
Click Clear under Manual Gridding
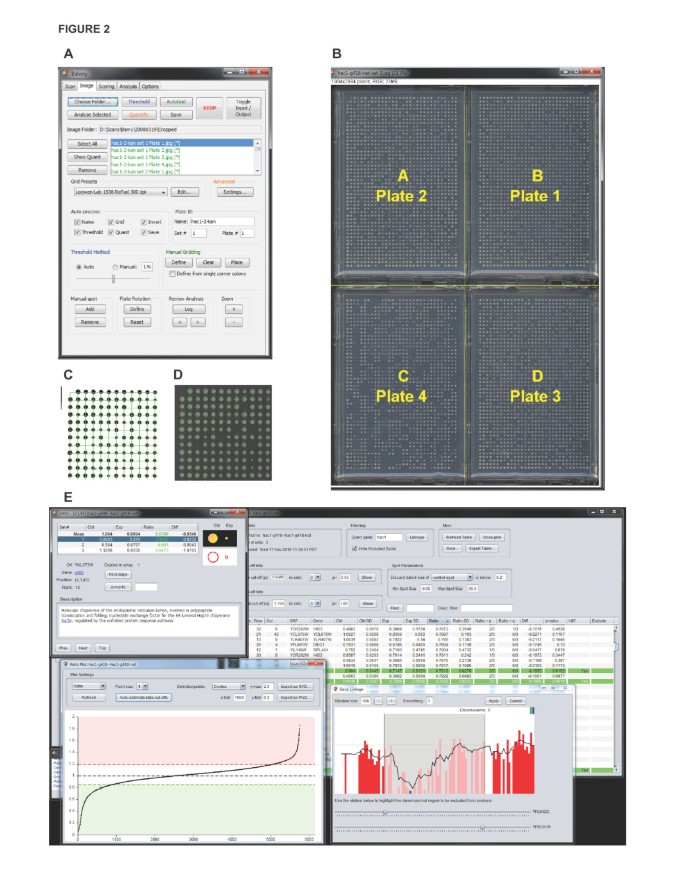click(x=209, y=262)
